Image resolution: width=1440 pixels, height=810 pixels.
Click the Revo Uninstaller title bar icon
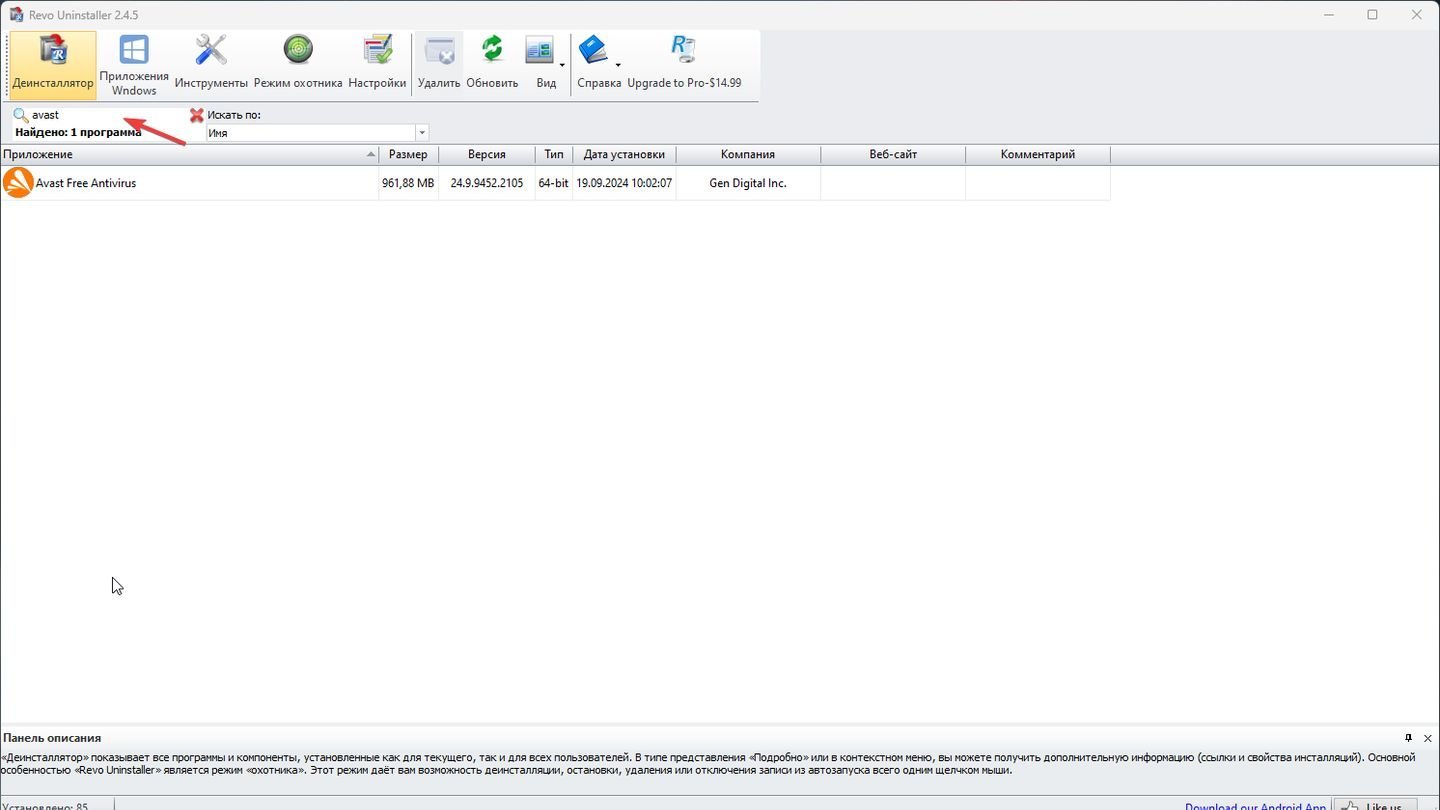point(16,15)
